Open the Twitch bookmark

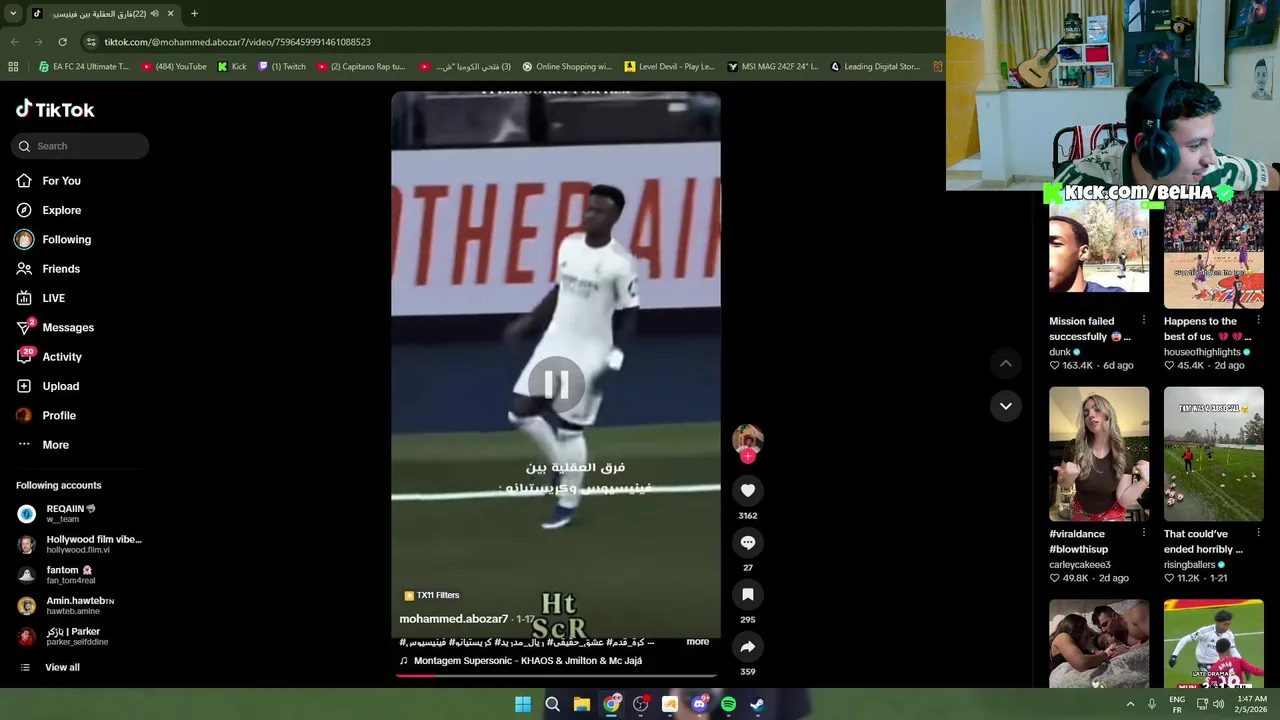282,67
